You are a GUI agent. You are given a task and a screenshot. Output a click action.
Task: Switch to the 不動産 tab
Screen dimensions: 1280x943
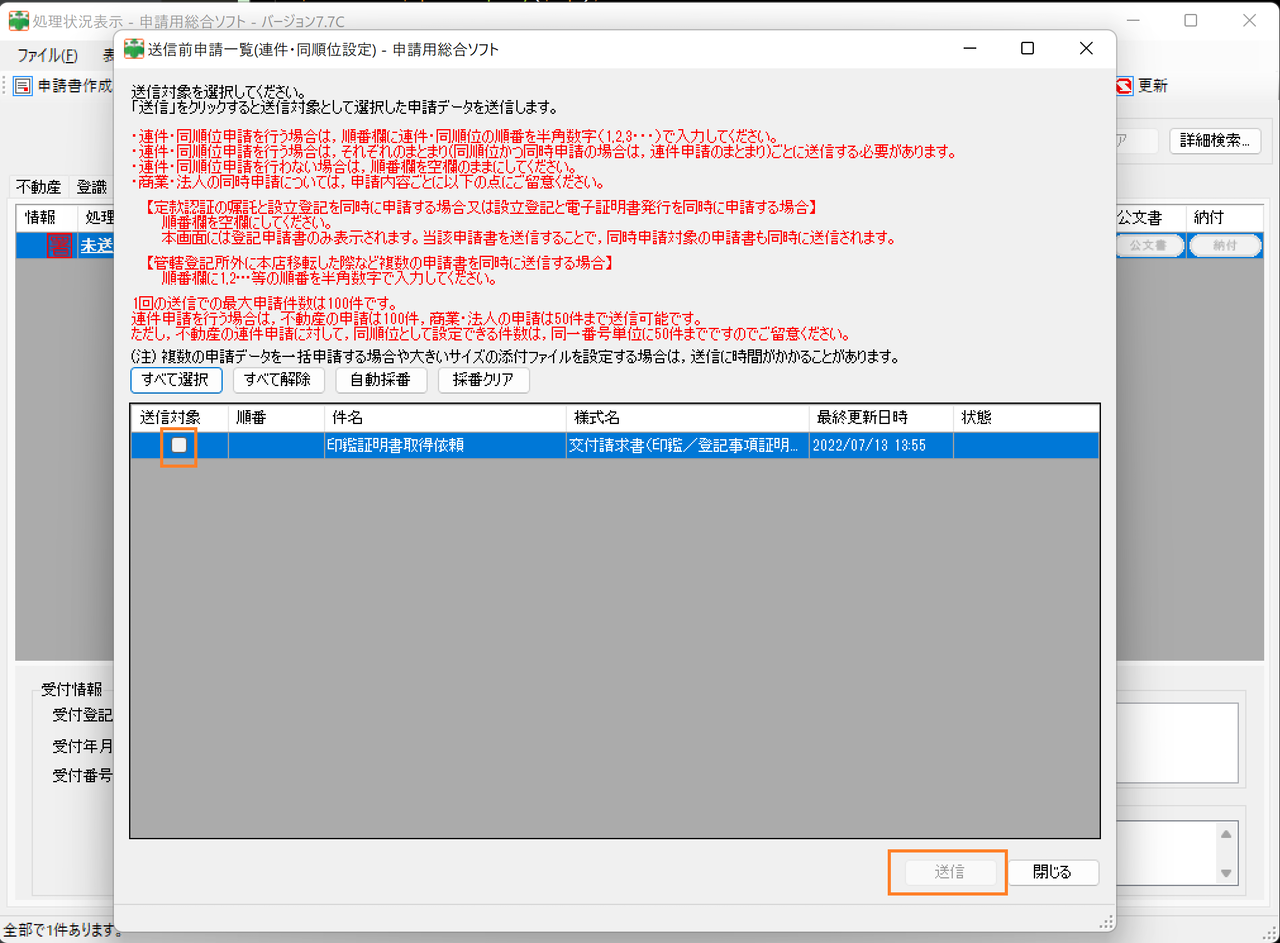tap(39, 187)
